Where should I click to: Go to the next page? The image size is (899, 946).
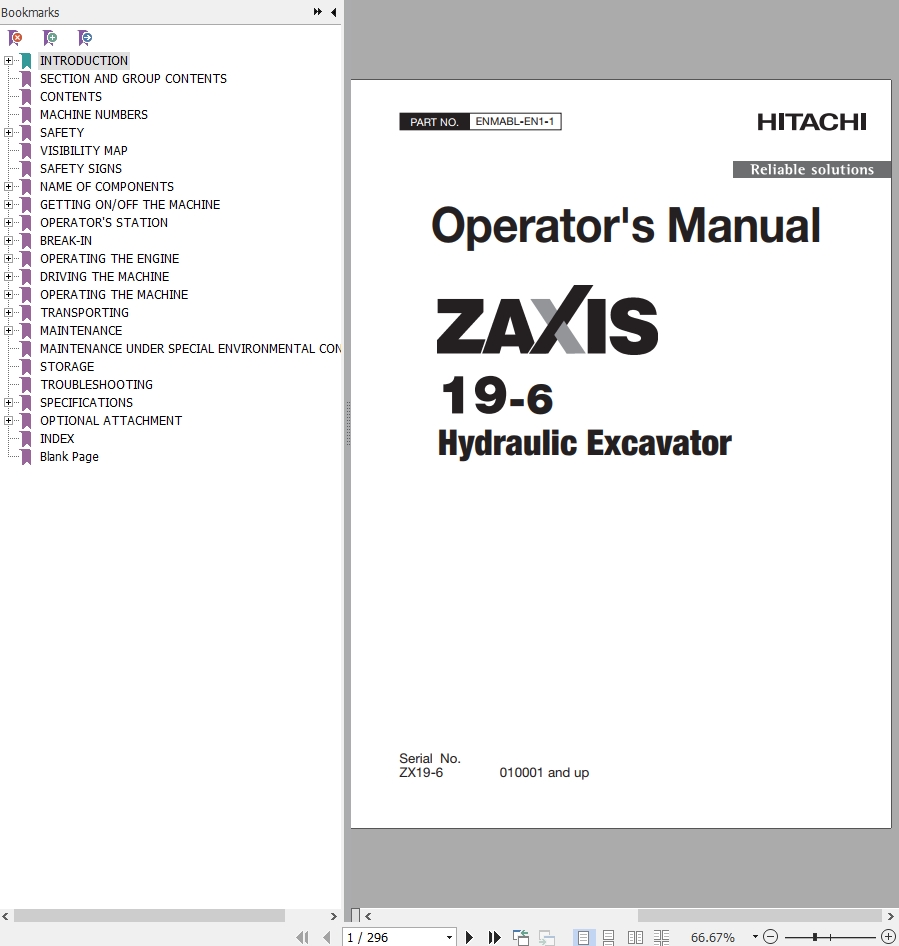469,937
